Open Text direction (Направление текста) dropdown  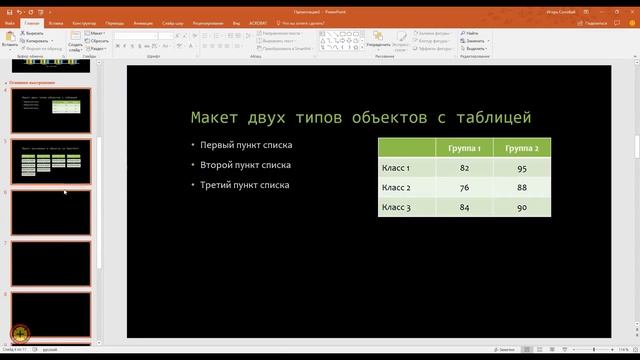pyautogui.click(x=280, y=33)
